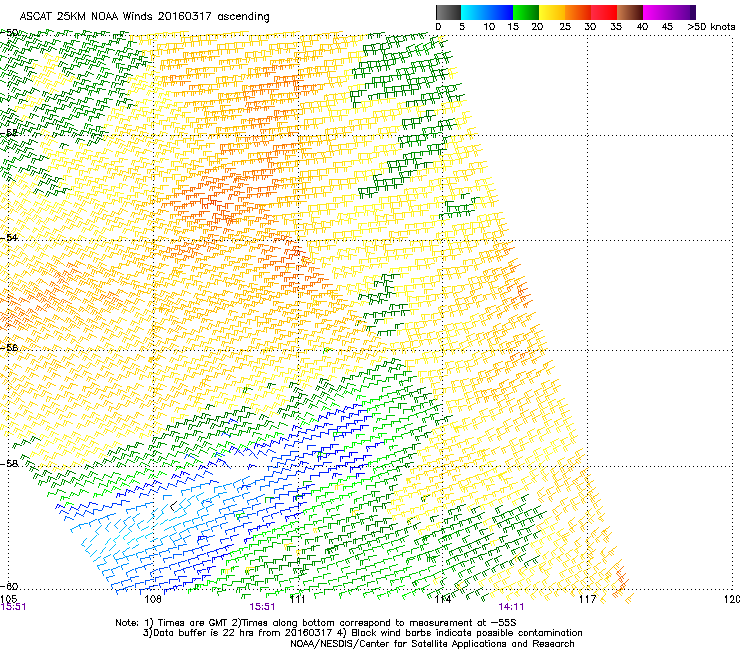The width and height of the screenshot is (740, 650).
Task: Click the 111 longitude axis label
Action: pyautogui.click(x=298, y=599)
